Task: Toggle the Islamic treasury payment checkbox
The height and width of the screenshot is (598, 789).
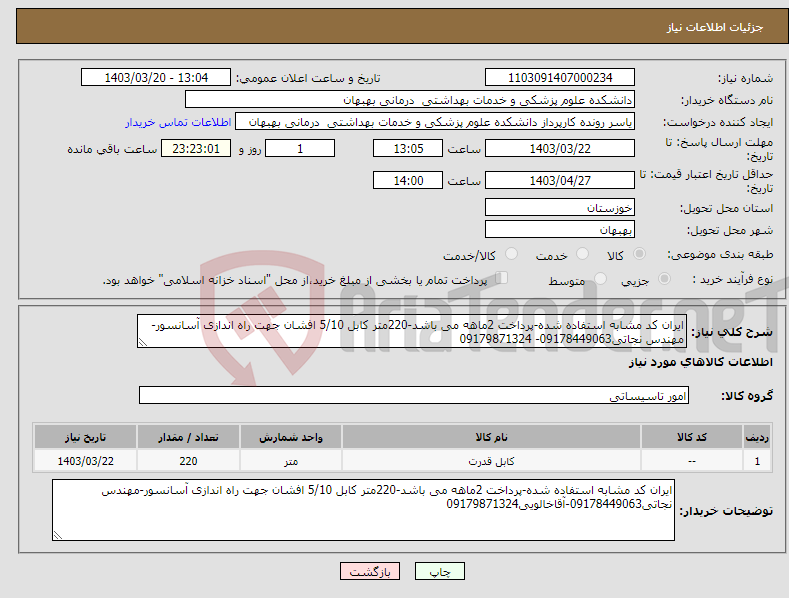Action: click(x=502, y=278)
